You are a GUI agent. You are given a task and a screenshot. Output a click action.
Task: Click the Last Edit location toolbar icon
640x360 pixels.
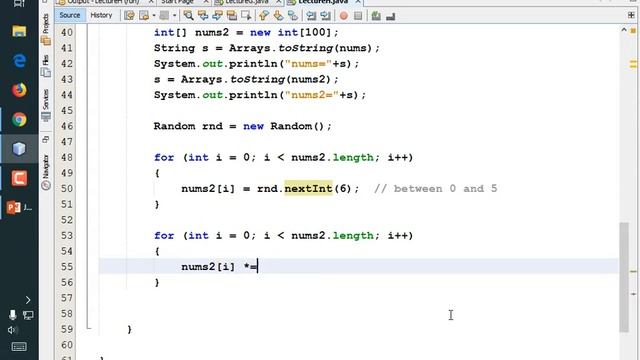(129, 16)
